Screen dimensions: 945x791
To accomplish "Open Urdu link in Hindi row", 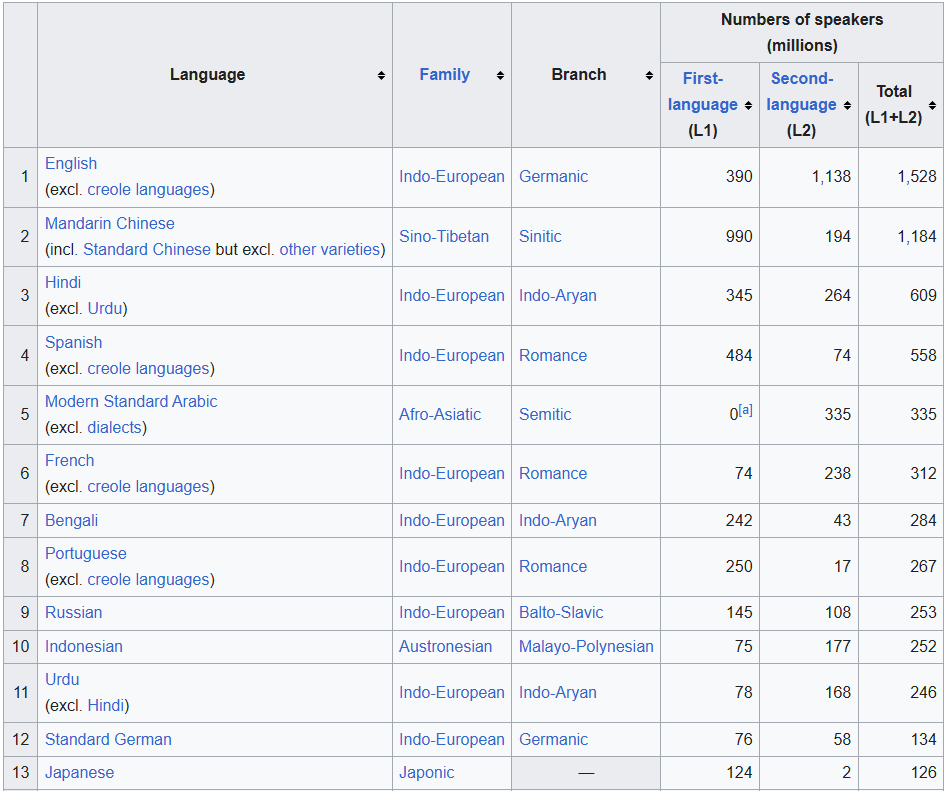I will click(x=105, y=308).
